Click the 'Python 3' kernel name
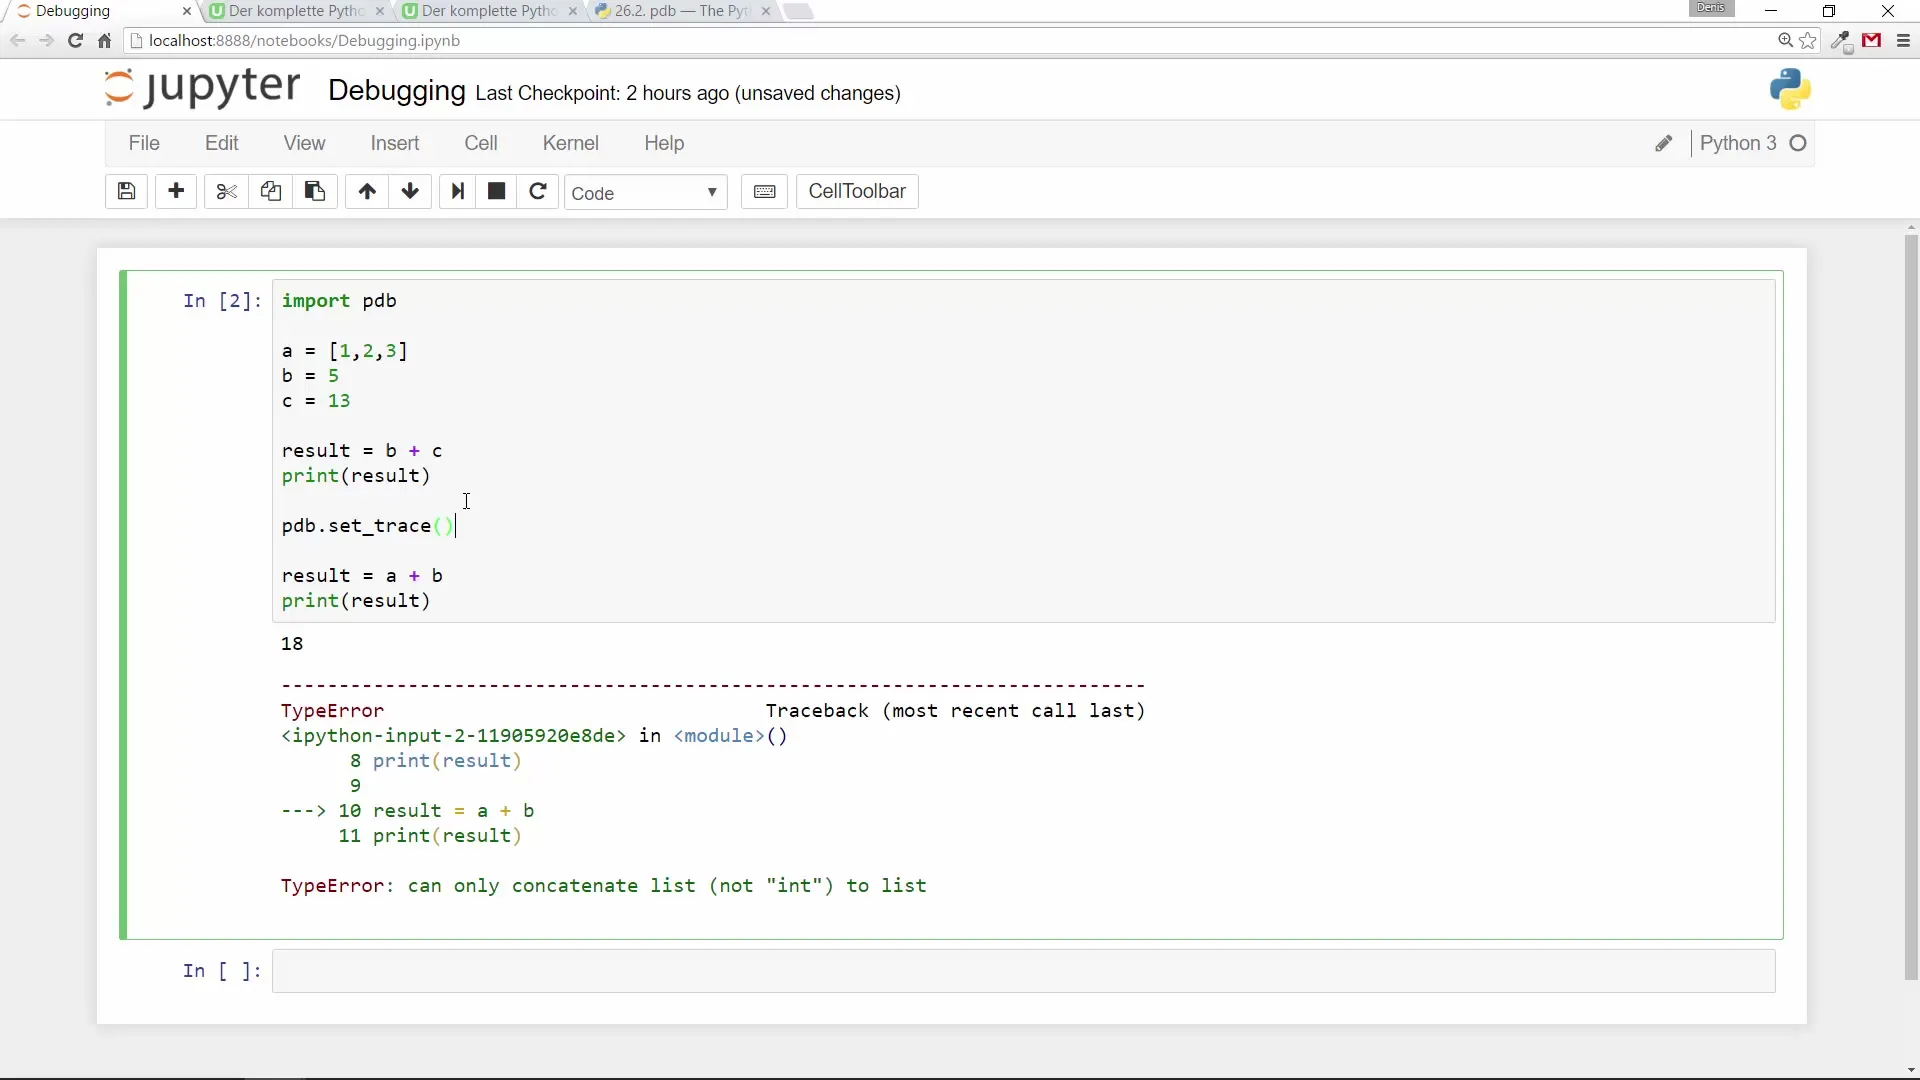Viewport: 1920px width, 1080px height. click(1738, 143)
